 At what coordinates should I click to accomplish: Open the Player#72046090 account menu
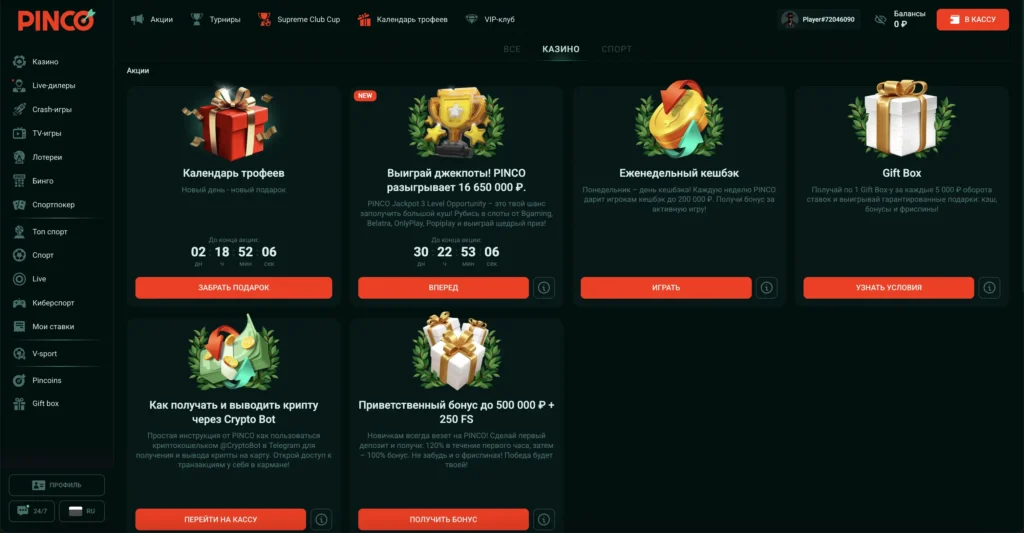pyautogui.click(x=819, y=20)
